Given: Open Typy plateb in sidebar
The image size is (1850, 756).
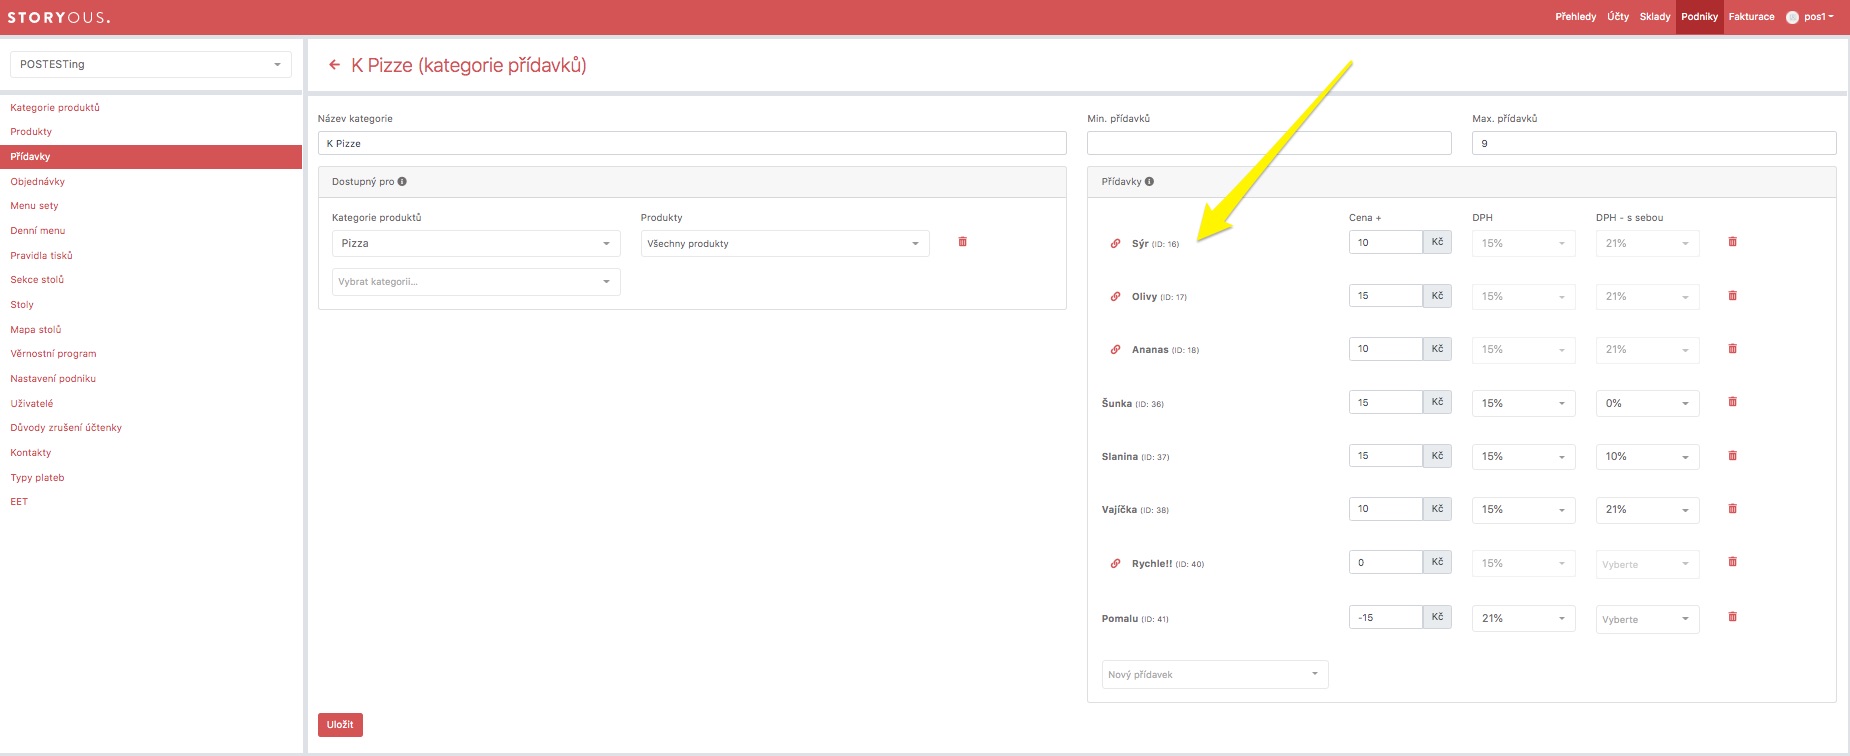Looking at the screenshot, I should [37, 477].
